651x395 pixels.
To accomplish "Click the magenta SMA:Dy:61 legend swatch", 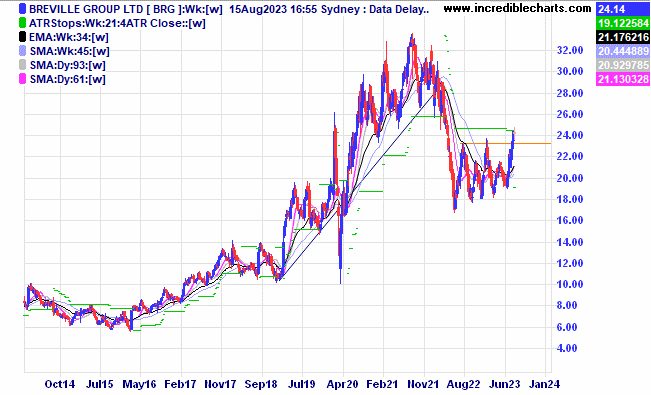I will click(22, 79).
